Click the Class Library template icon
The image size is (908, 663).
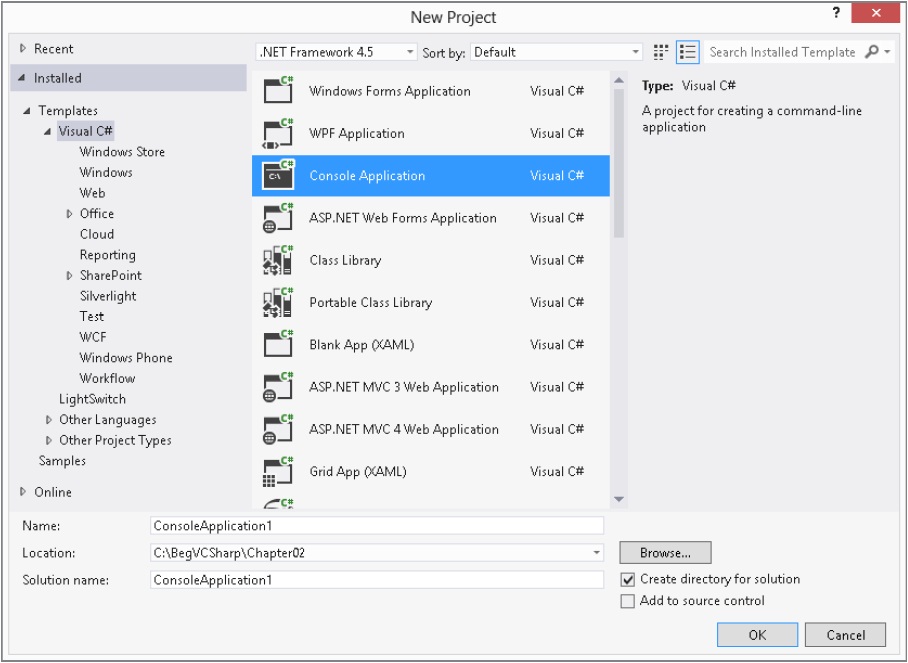tap(279, 260)
